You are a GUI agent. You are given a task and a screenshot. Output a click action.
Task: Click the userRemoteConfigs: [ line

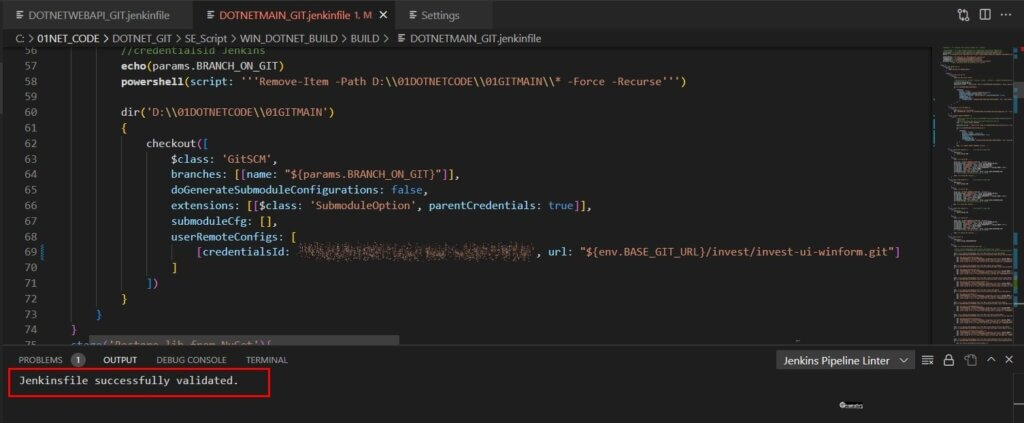tap(234, 236)
